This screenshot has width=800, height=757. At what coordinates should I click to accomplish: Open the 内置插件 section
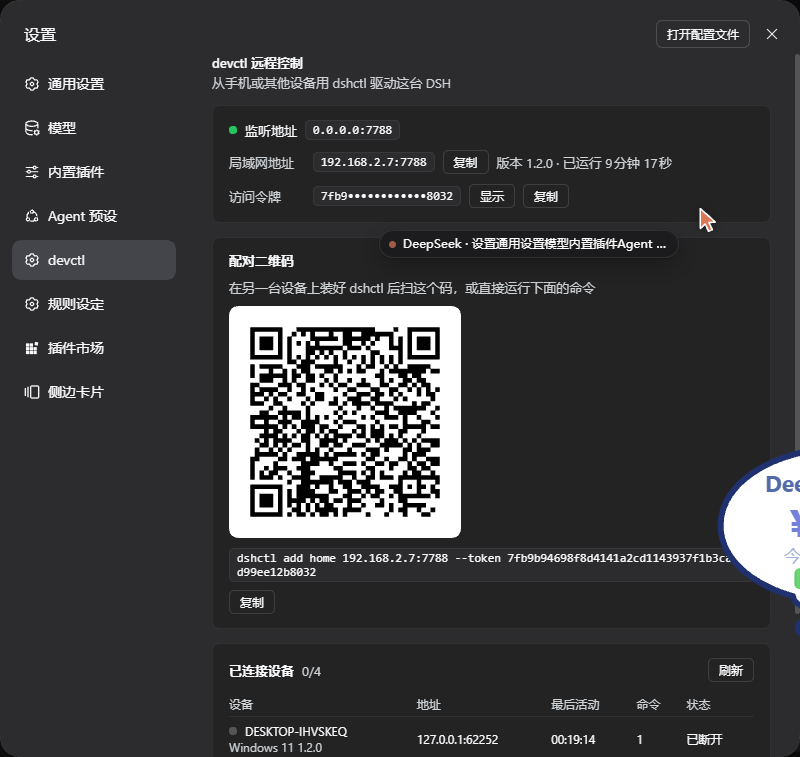pos(94,172)
